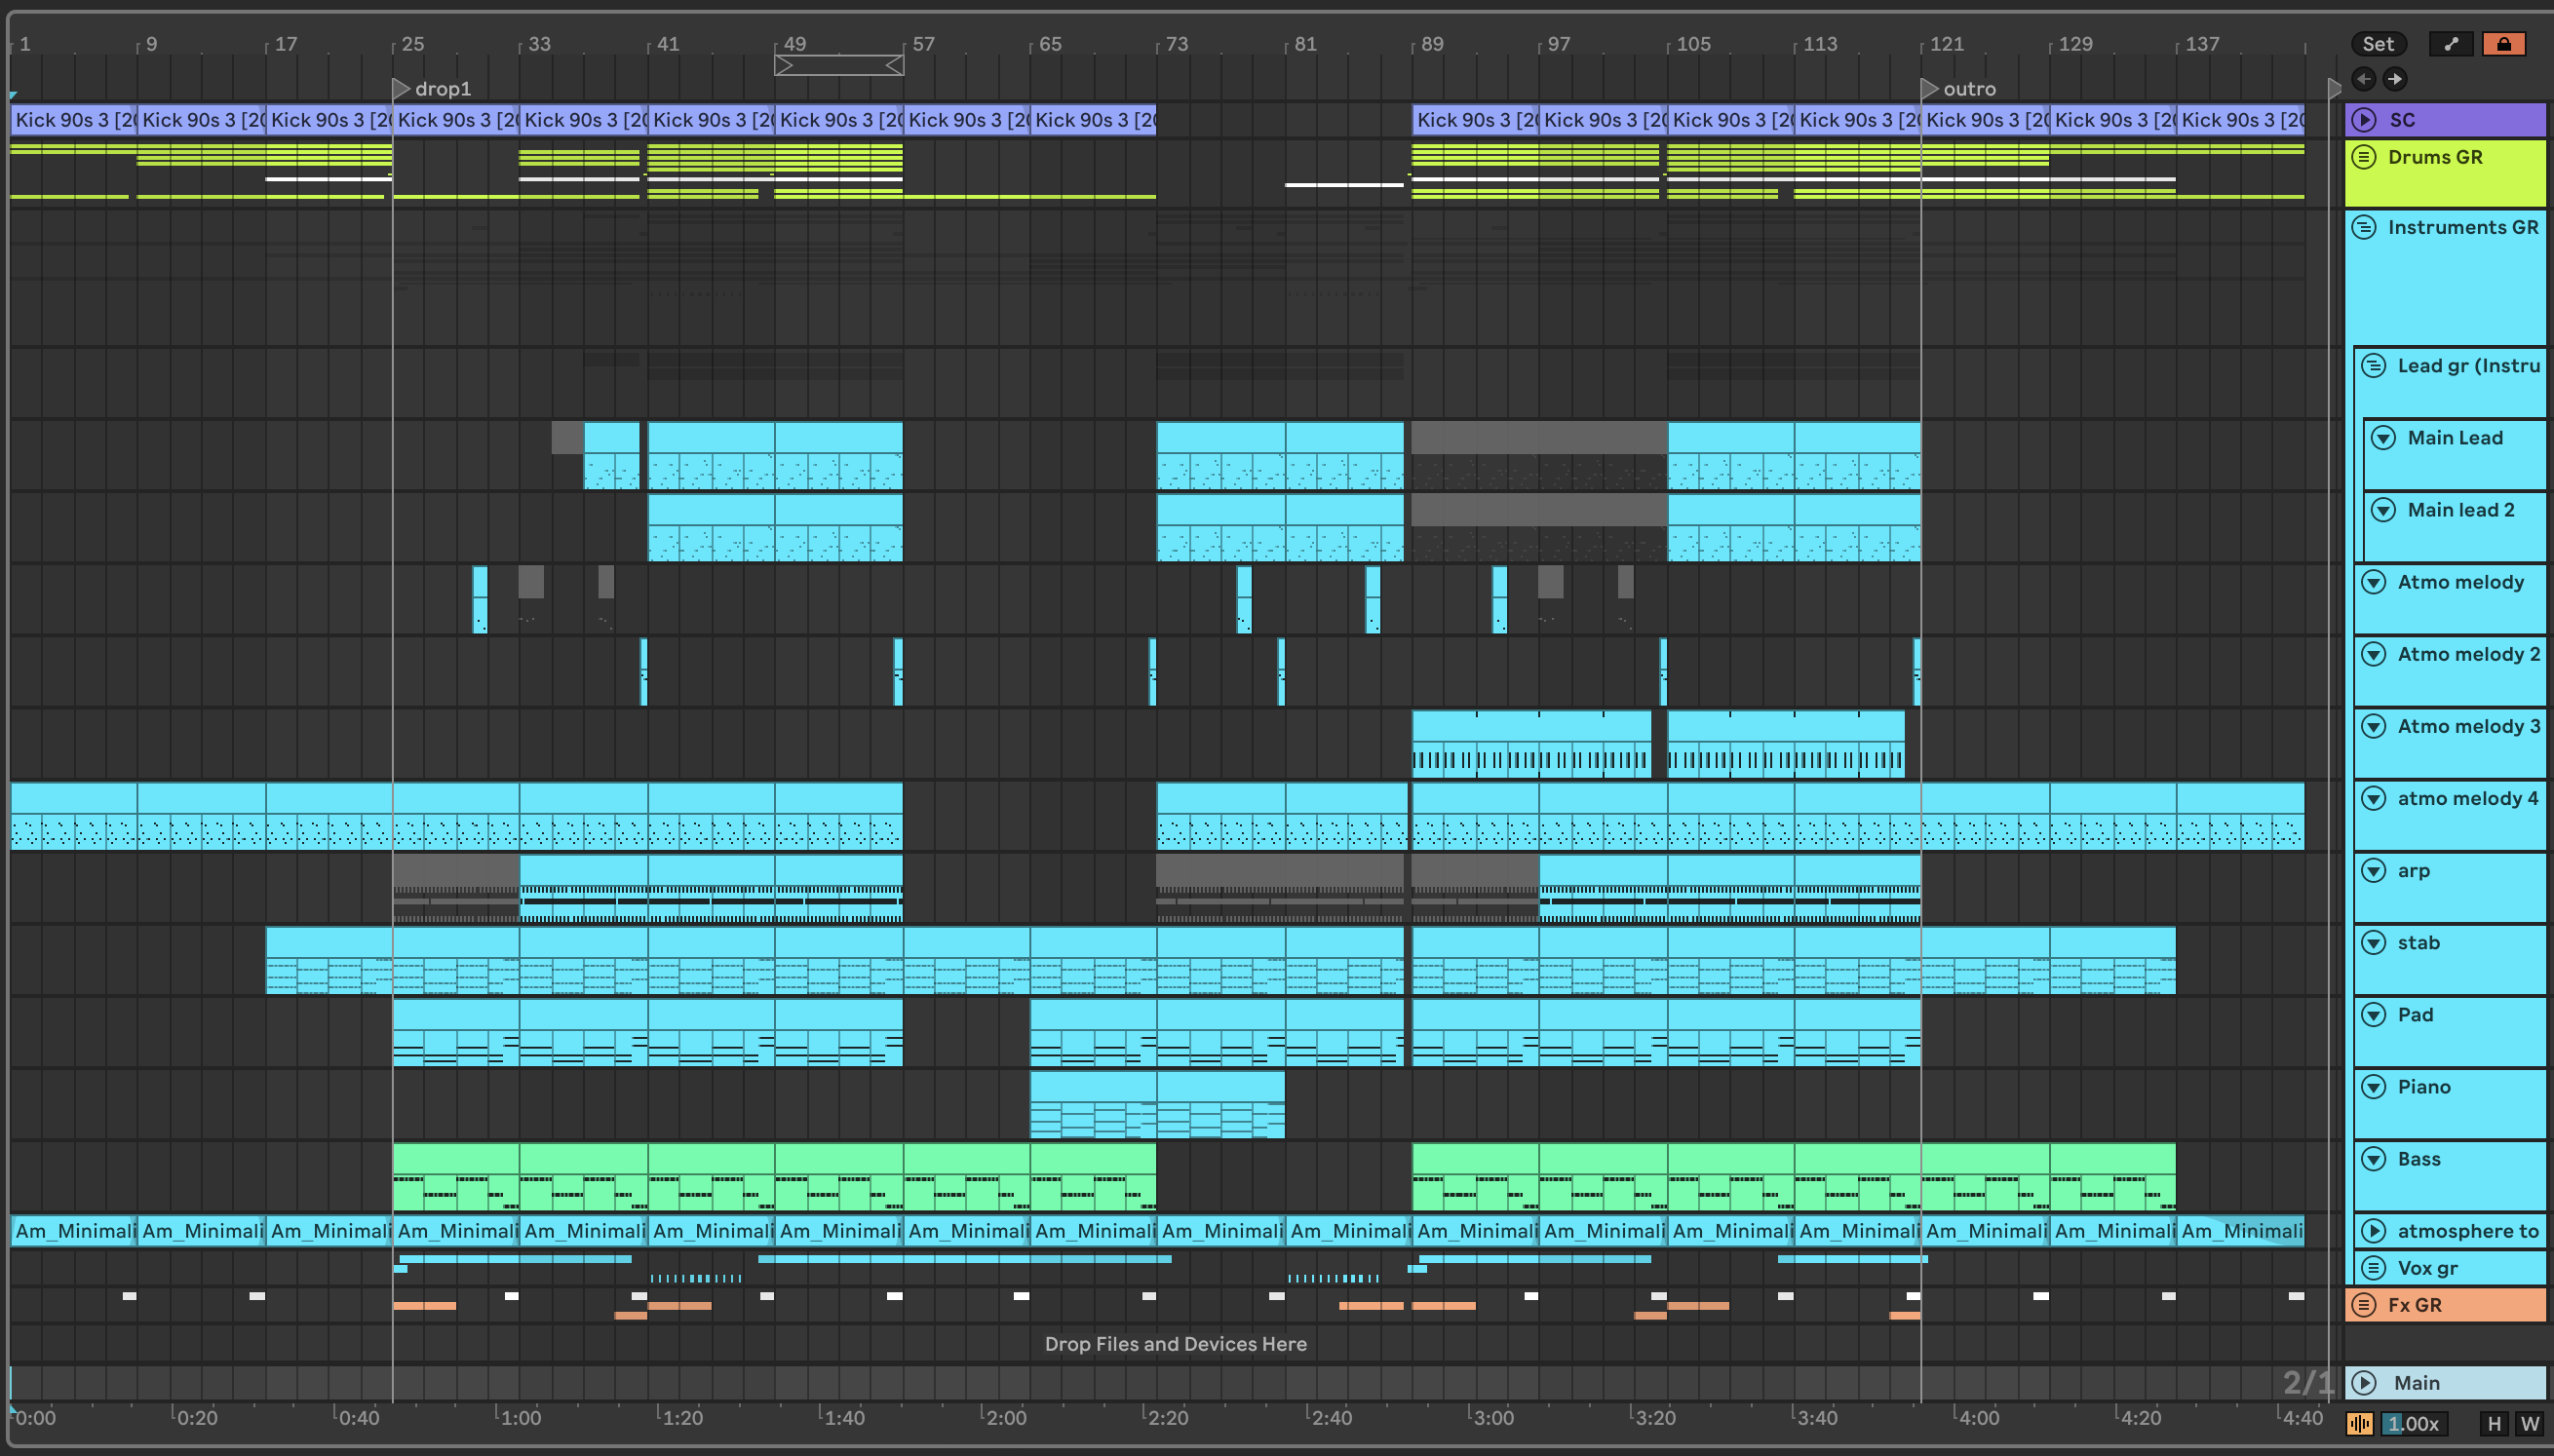
Task: Jump to next locator arrow
Action: [2395, 79]
